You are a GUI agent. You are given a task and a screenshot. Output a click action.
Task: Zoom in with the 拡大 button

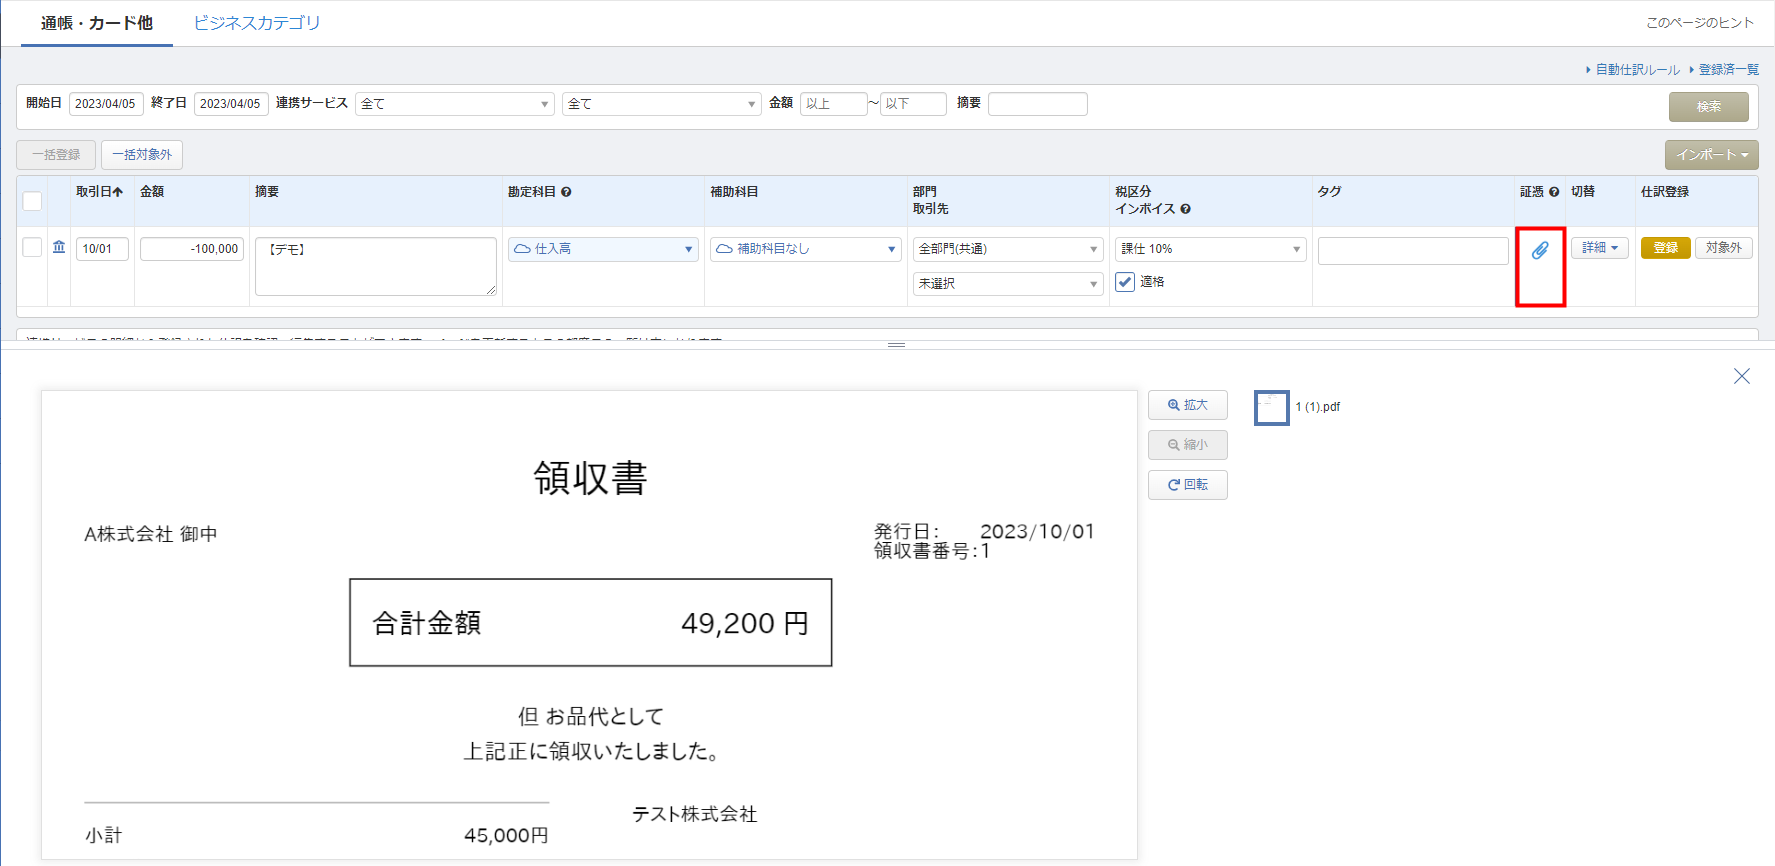[1188, 405]
